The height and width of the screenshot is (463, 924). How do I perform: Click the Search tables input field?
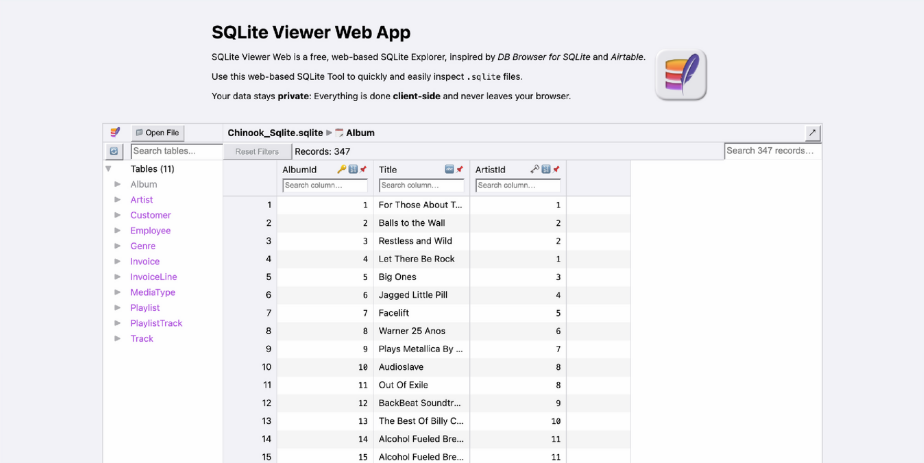(x=177, y=151)
